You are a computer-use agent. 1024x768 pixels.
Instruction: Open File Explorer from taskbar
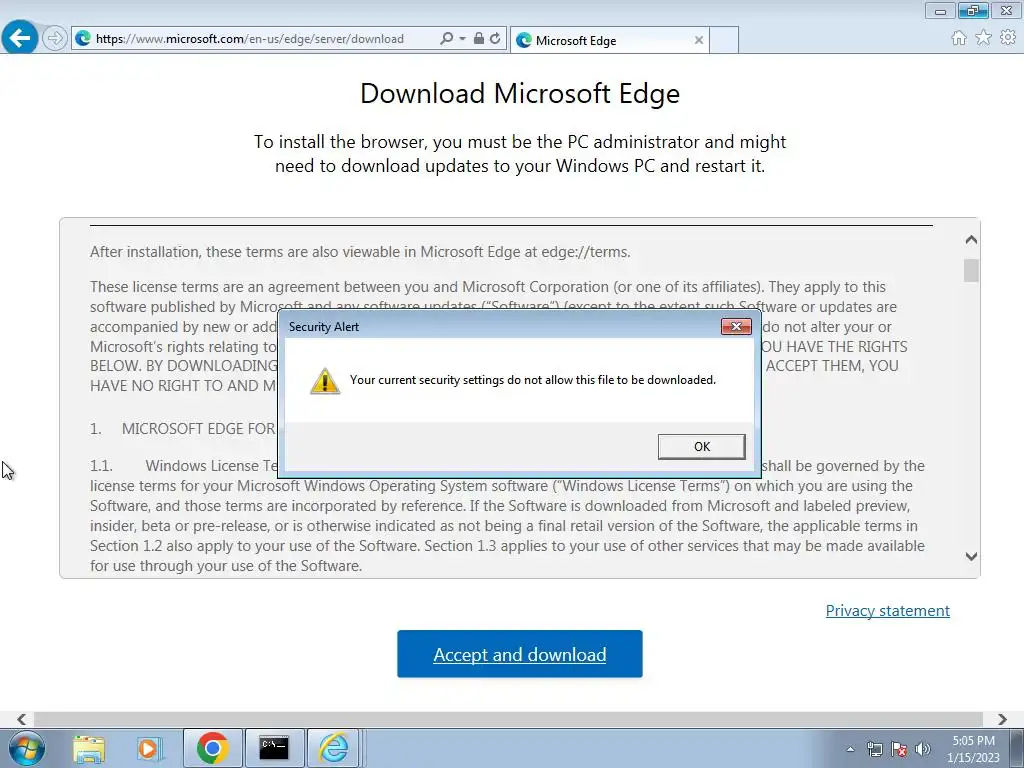click(x=89, y=748)
